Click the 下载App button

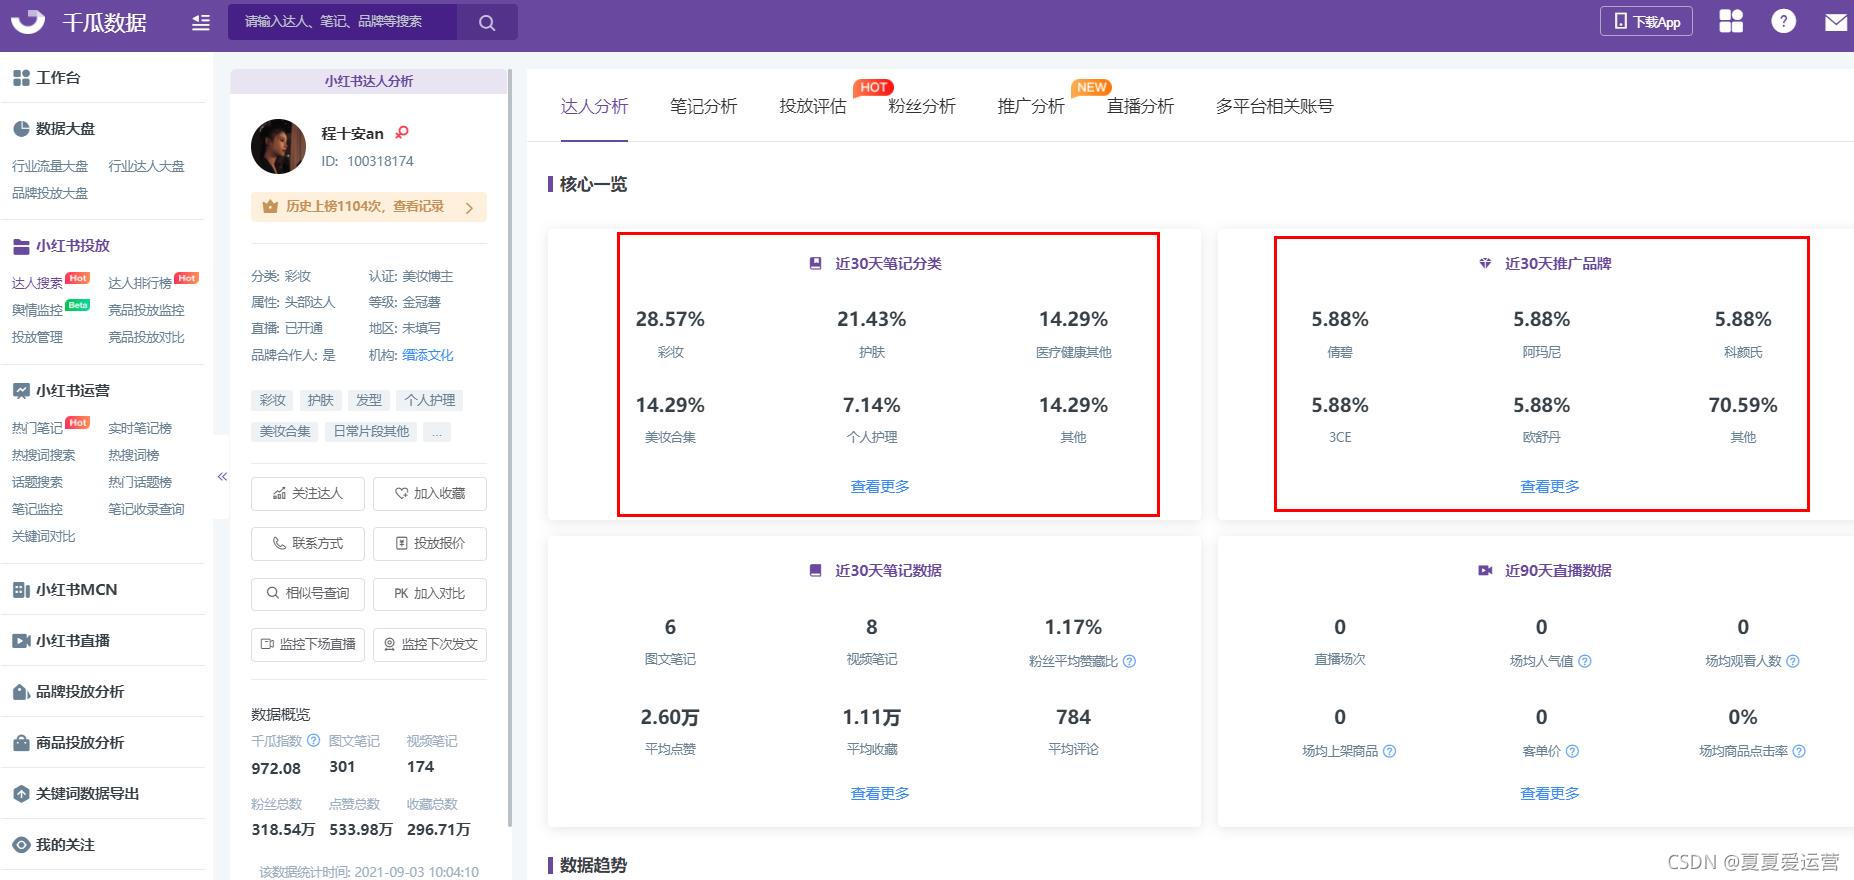[x=1646, y=21]
